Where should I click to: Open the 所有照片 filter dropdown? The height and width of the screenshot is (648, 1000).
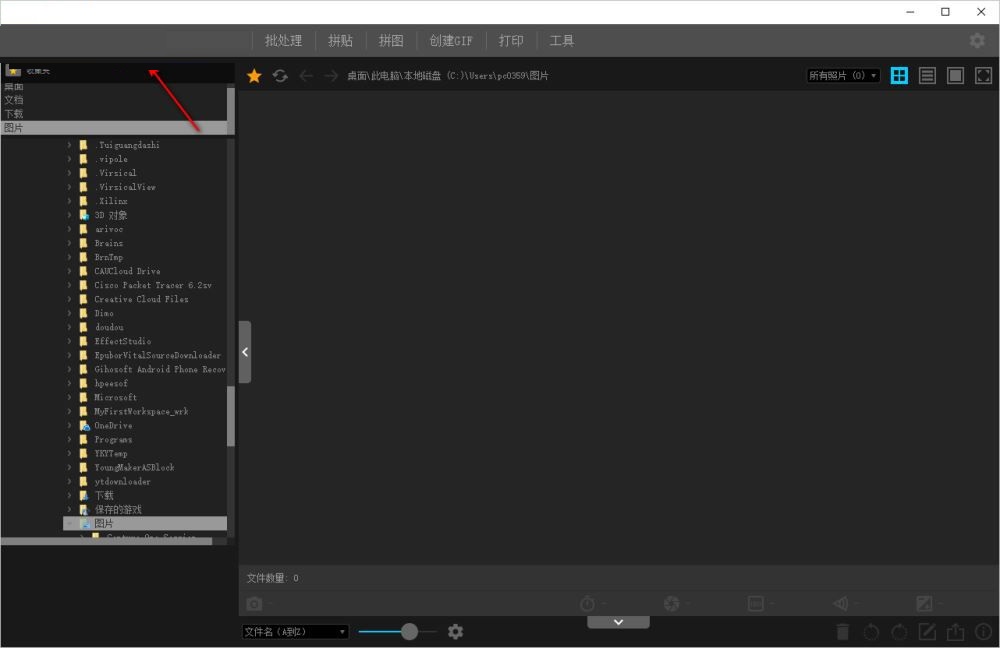pyautogui.click(x=843, y=75)
